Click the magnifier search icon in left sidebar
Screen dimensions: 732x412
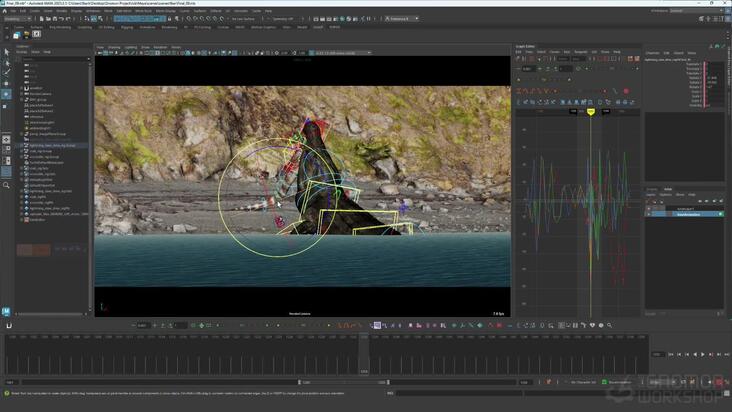point(7,185)
